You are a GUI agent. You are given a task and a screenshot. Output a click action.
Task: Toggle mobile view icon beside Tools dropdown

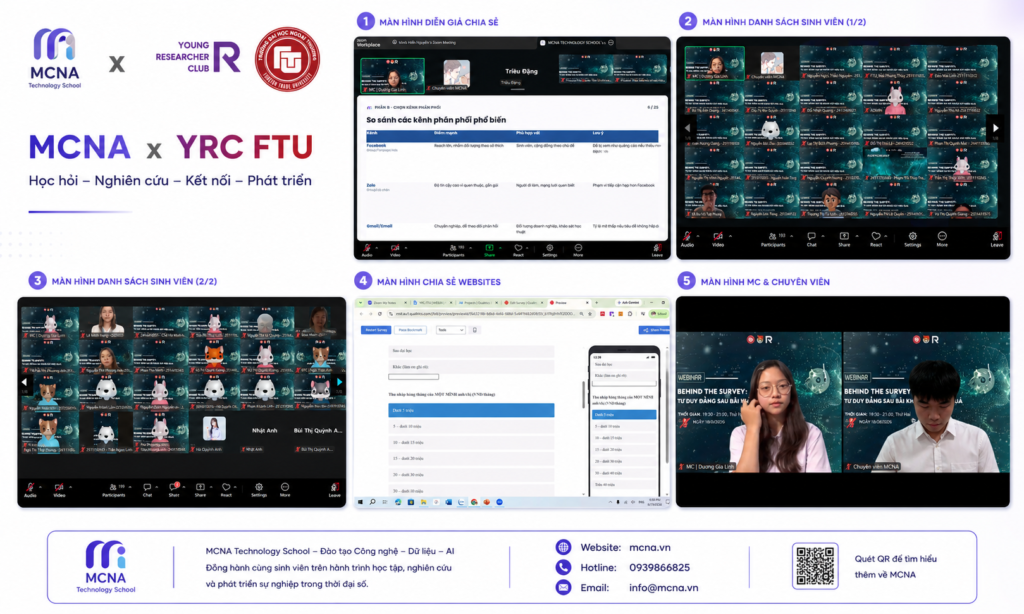475,330
